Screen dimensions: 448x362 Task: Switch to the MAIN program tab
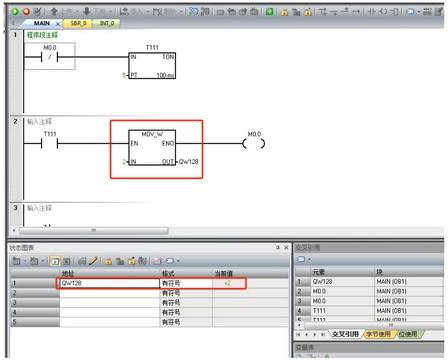coord(42,23)
